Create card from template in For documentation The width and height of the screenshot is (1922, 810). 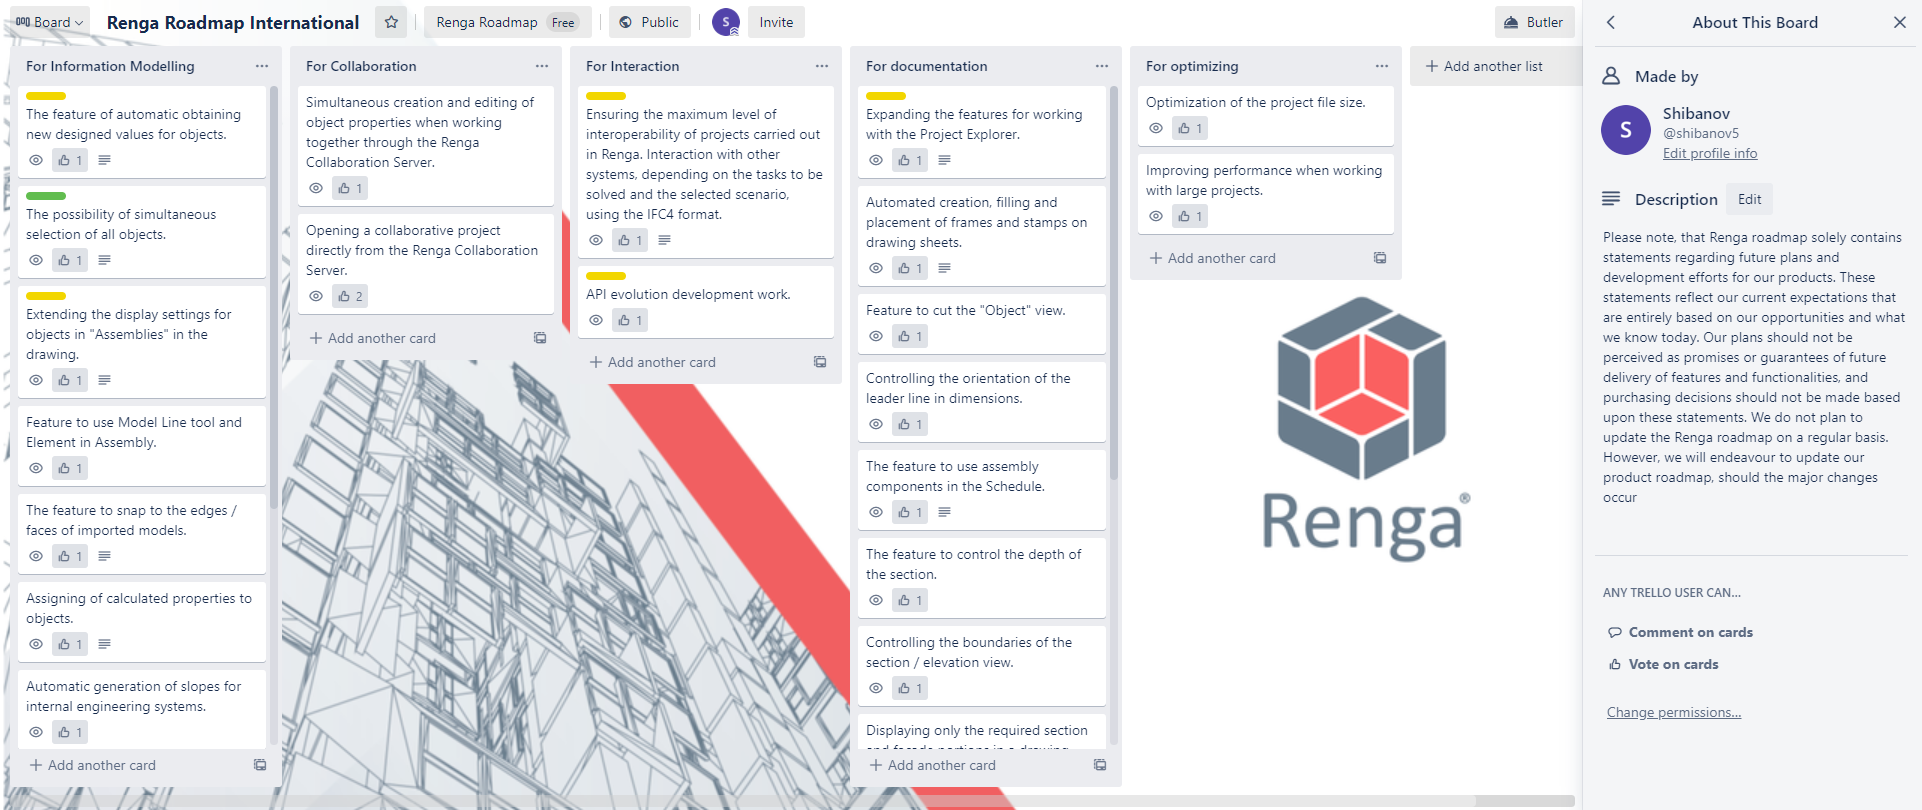coord(1100,765)
